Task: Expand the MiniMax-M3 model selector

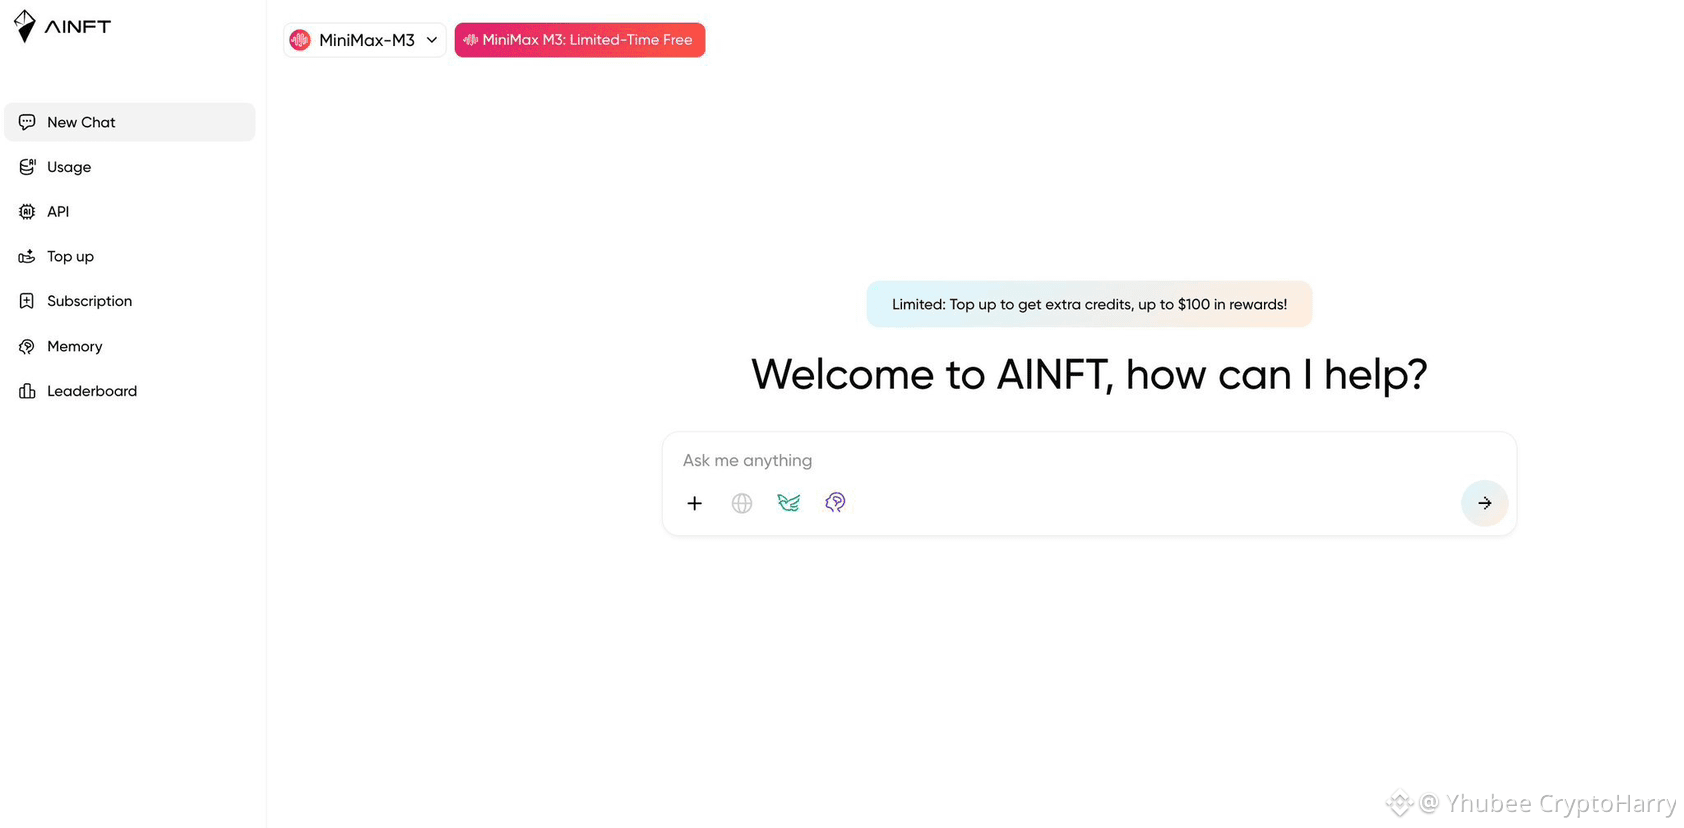Action: (x=365, y=40)
